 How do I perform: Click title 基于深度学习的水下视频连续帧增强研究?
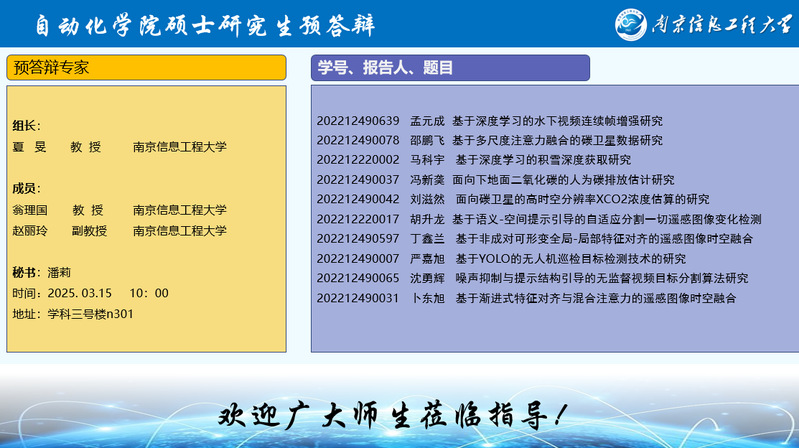[557, 121]
